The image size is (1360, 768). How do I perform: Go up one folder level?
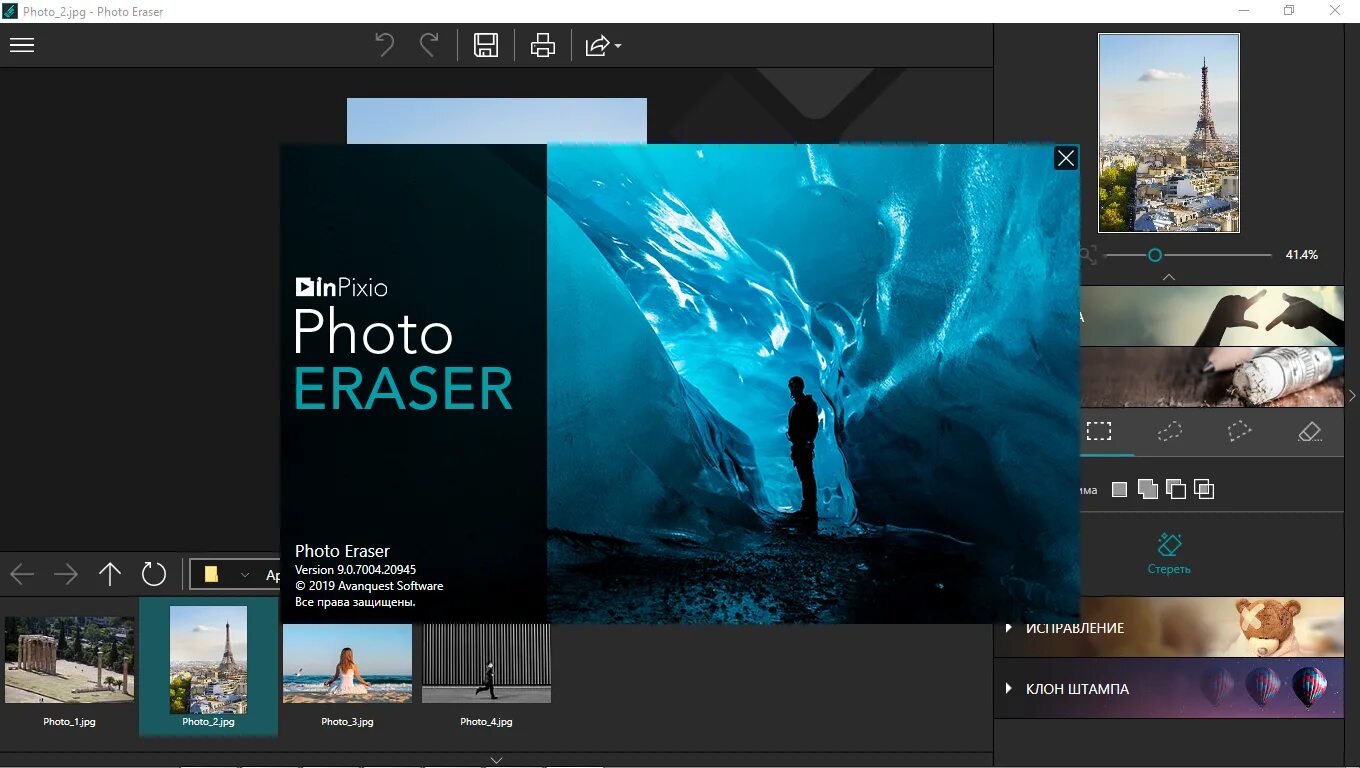(110, 574)
